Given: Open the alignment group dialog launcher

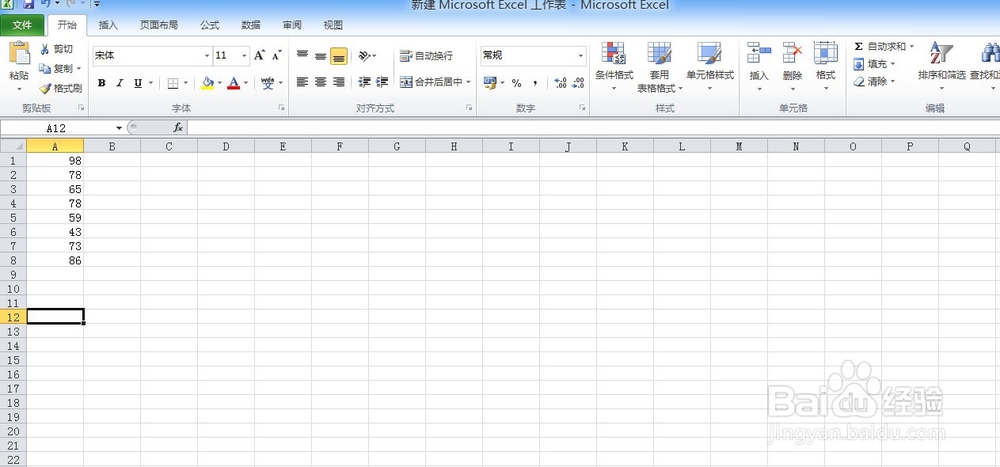Looking at the screenshot, I should tap(469, 108).
